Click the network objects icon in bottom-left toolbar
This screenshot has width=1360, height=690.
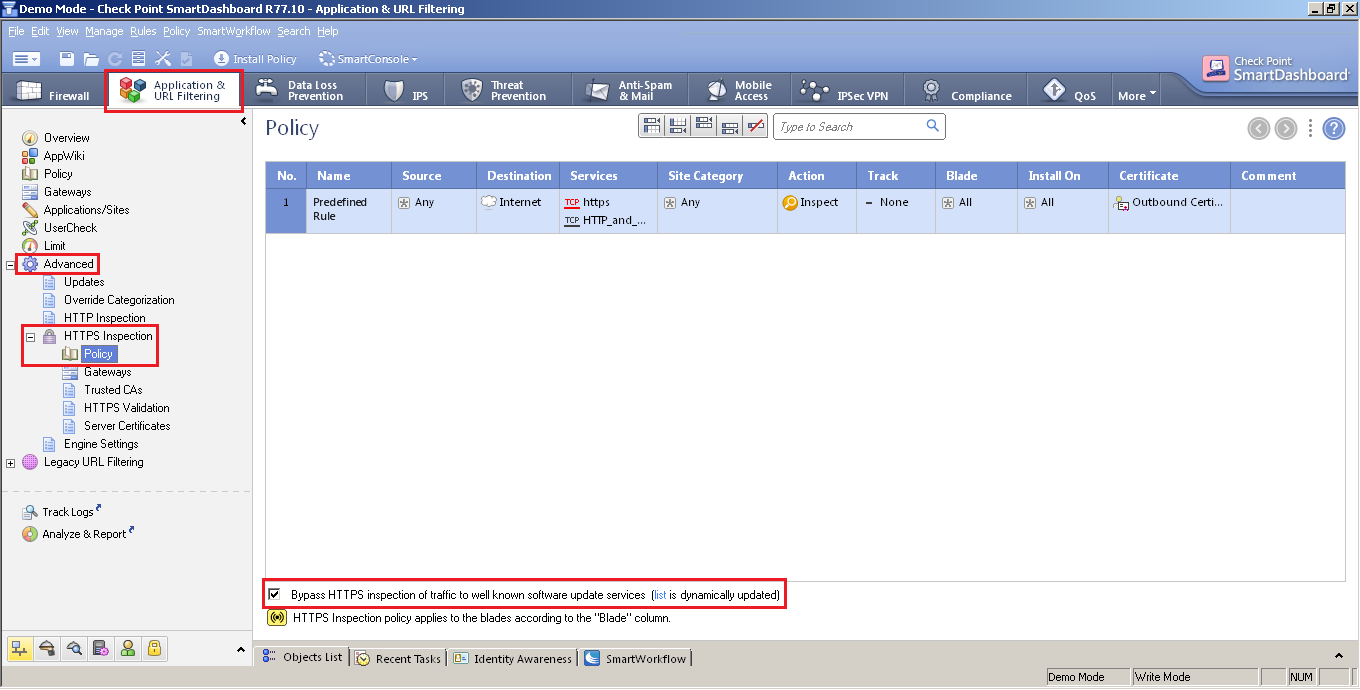click(x=20, y=649)
